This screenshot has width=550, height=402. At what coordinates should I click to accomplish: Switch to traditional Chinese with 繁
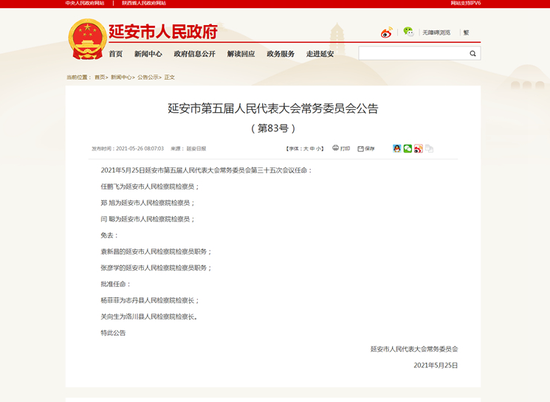tap(466, 33)
